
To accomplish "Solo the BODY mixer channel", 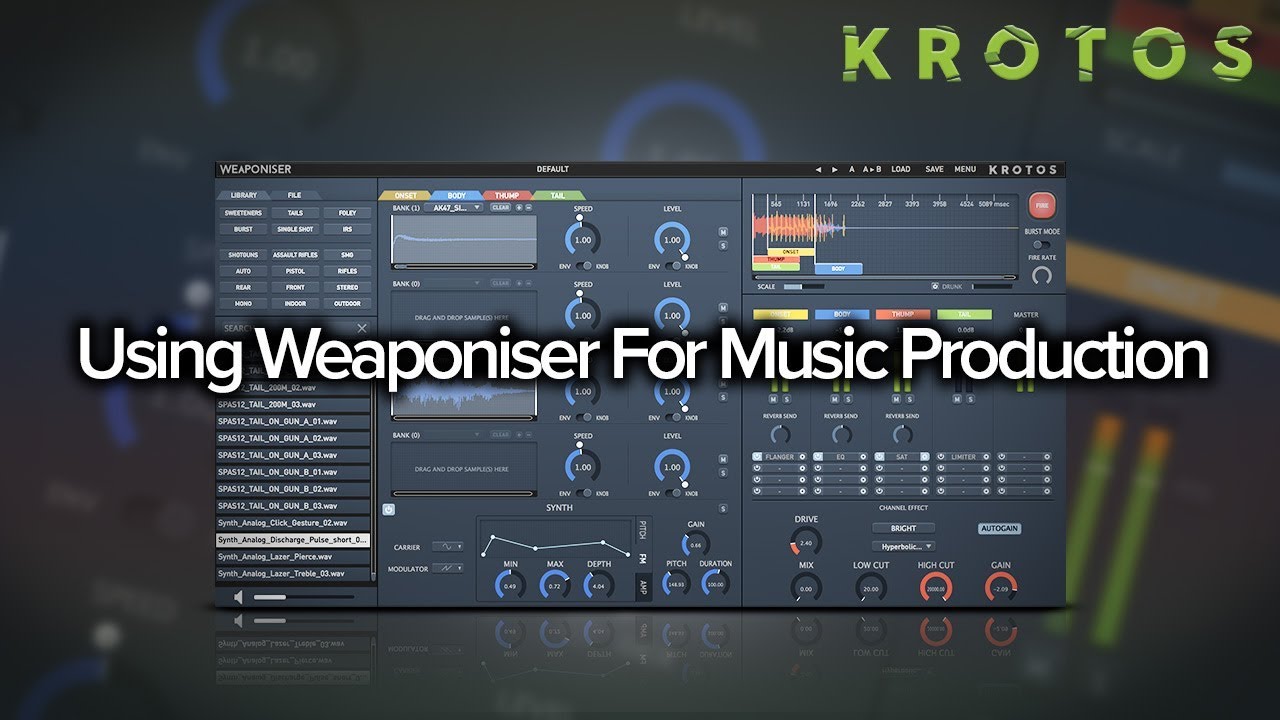I will (847, 399).
